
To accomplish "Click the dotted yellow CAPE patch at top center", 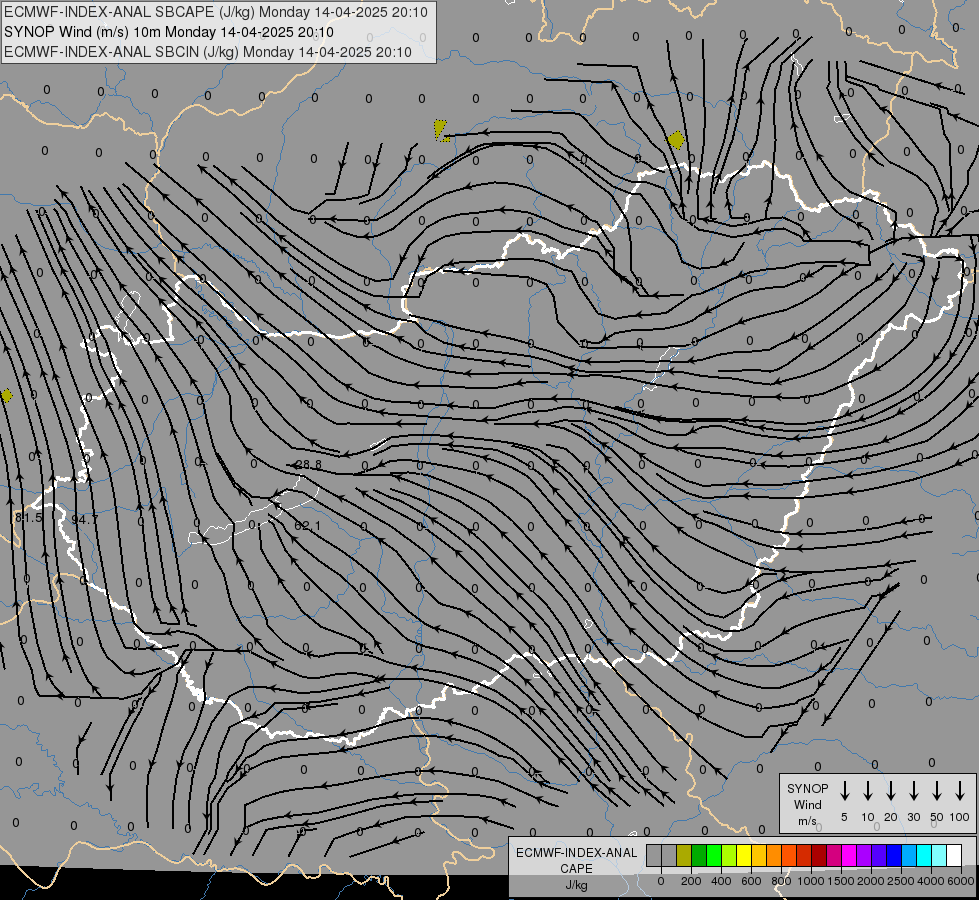I will (441, 131).
